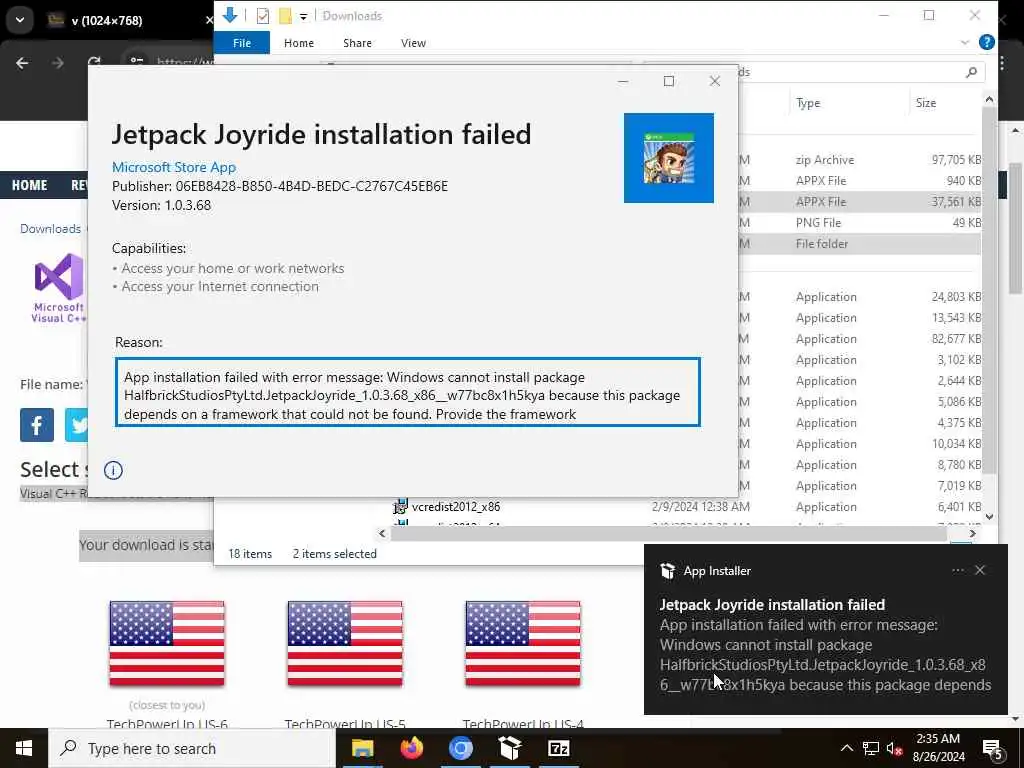1024x768 pixels.
Task: Open 7-Zip from the taskbar
Action: (558, 748)
